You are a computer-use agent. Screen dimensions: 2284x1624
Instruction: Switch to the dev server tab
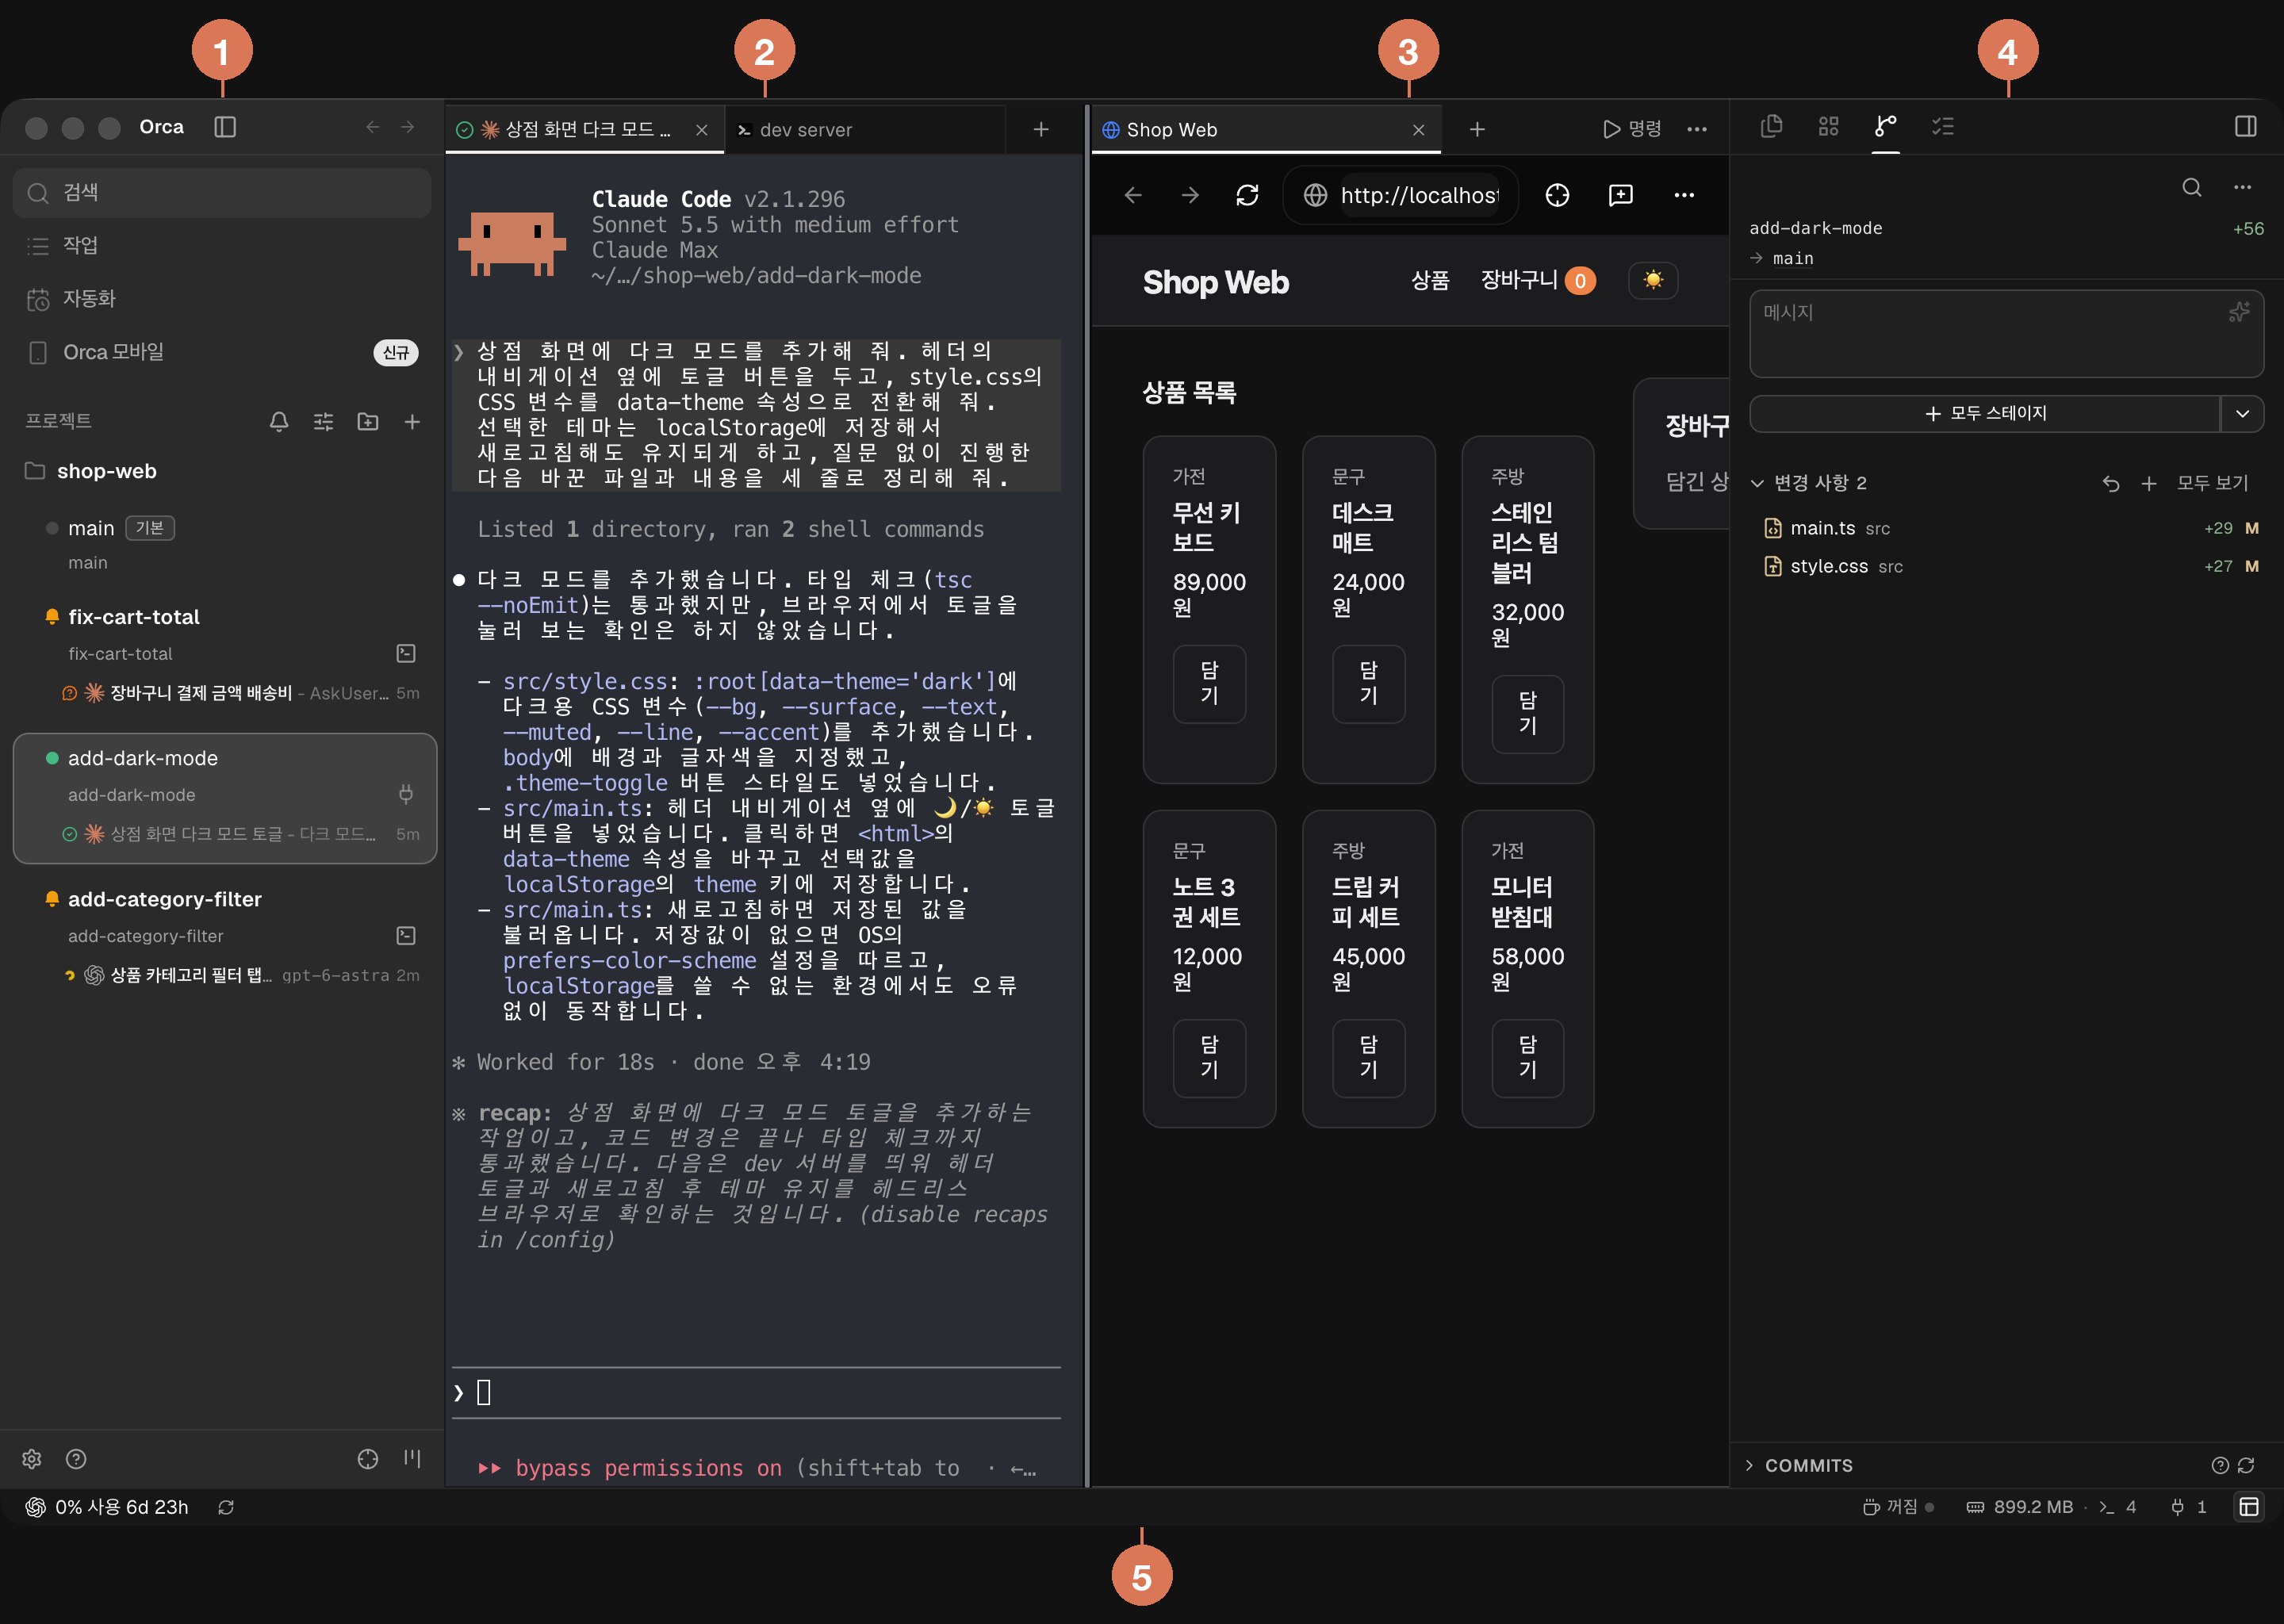864,129
